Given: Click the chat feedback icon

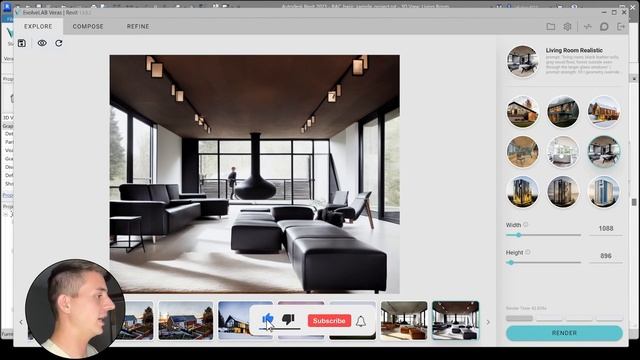Looking at the screenshot, I should (x=604, y=27).
